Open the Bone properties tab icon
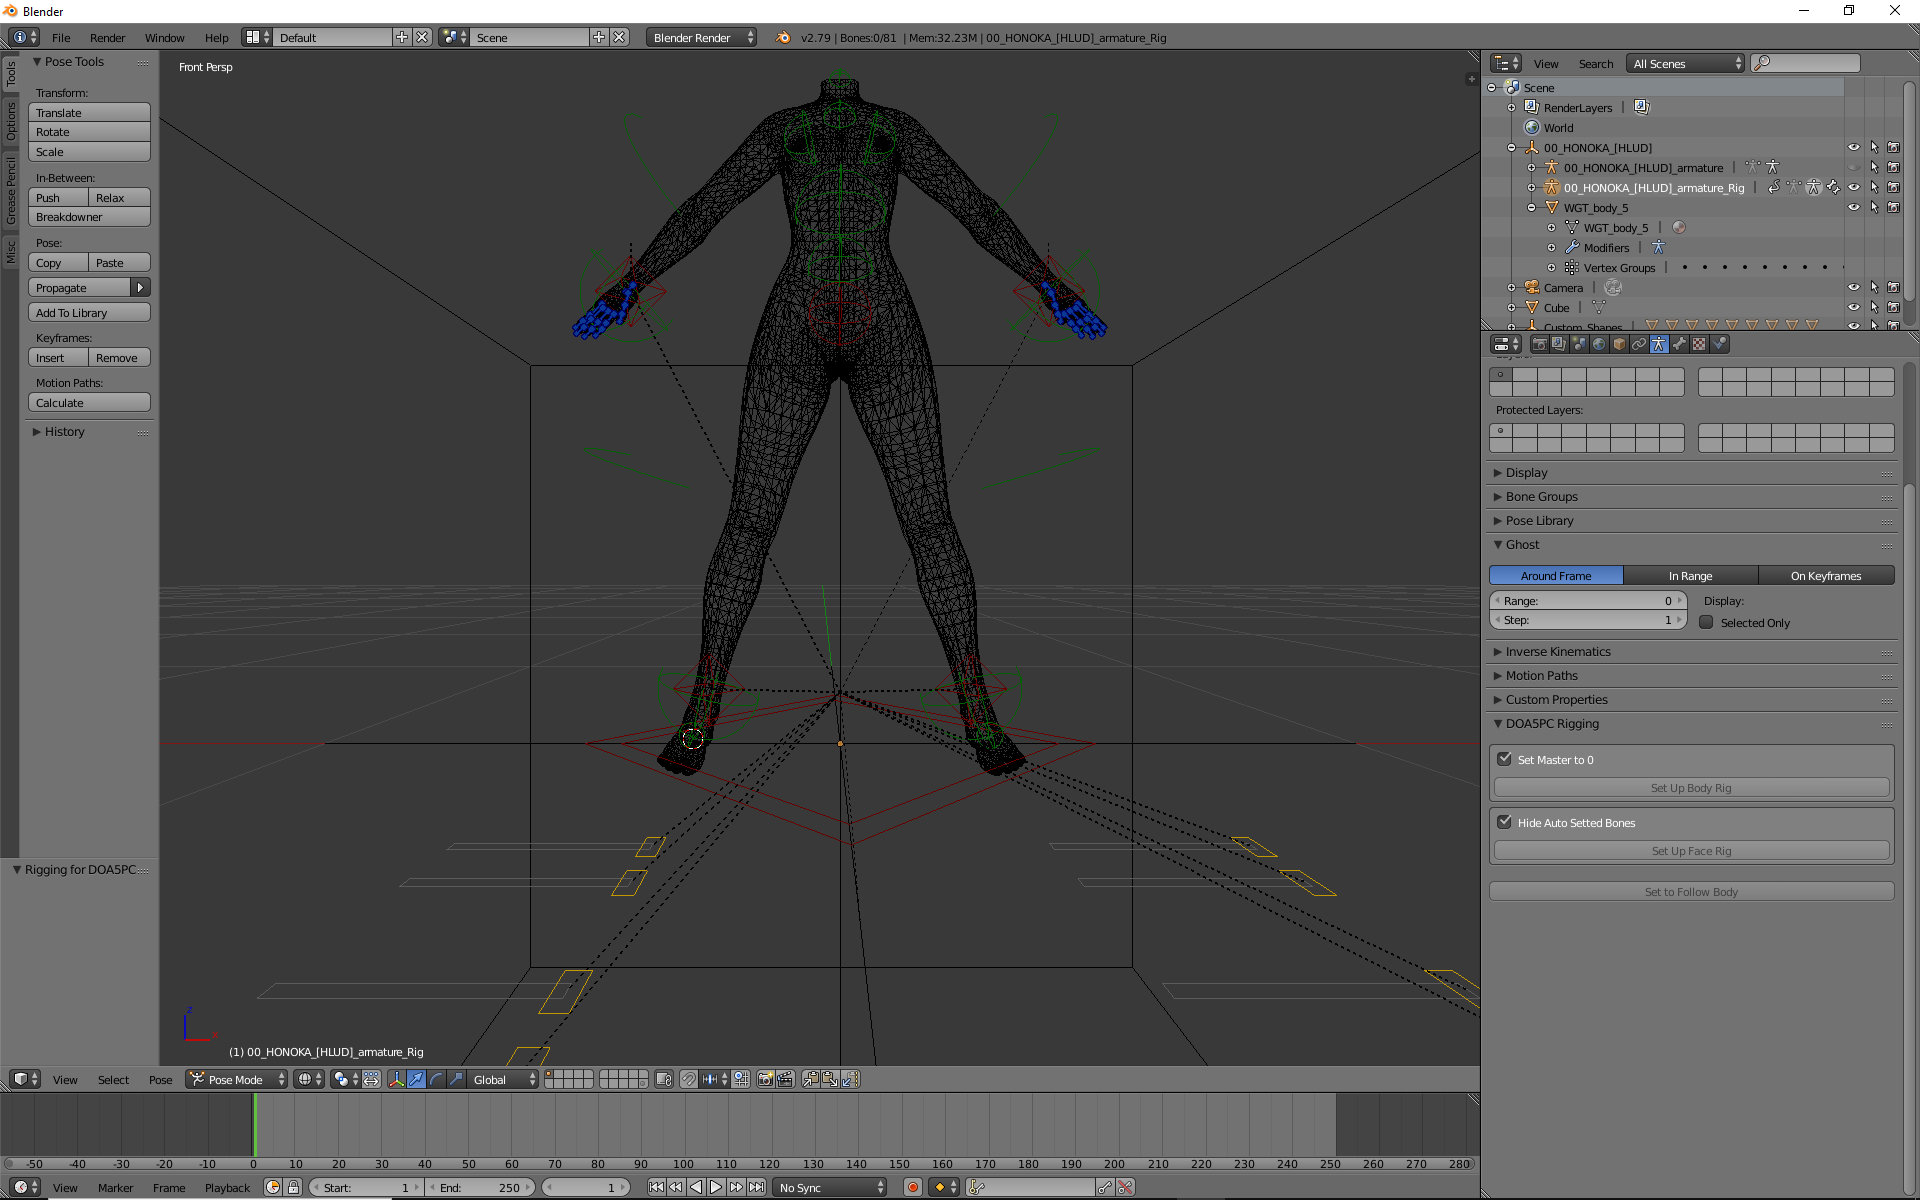The image size is (1920, 1200). [x=1679, y=344]
